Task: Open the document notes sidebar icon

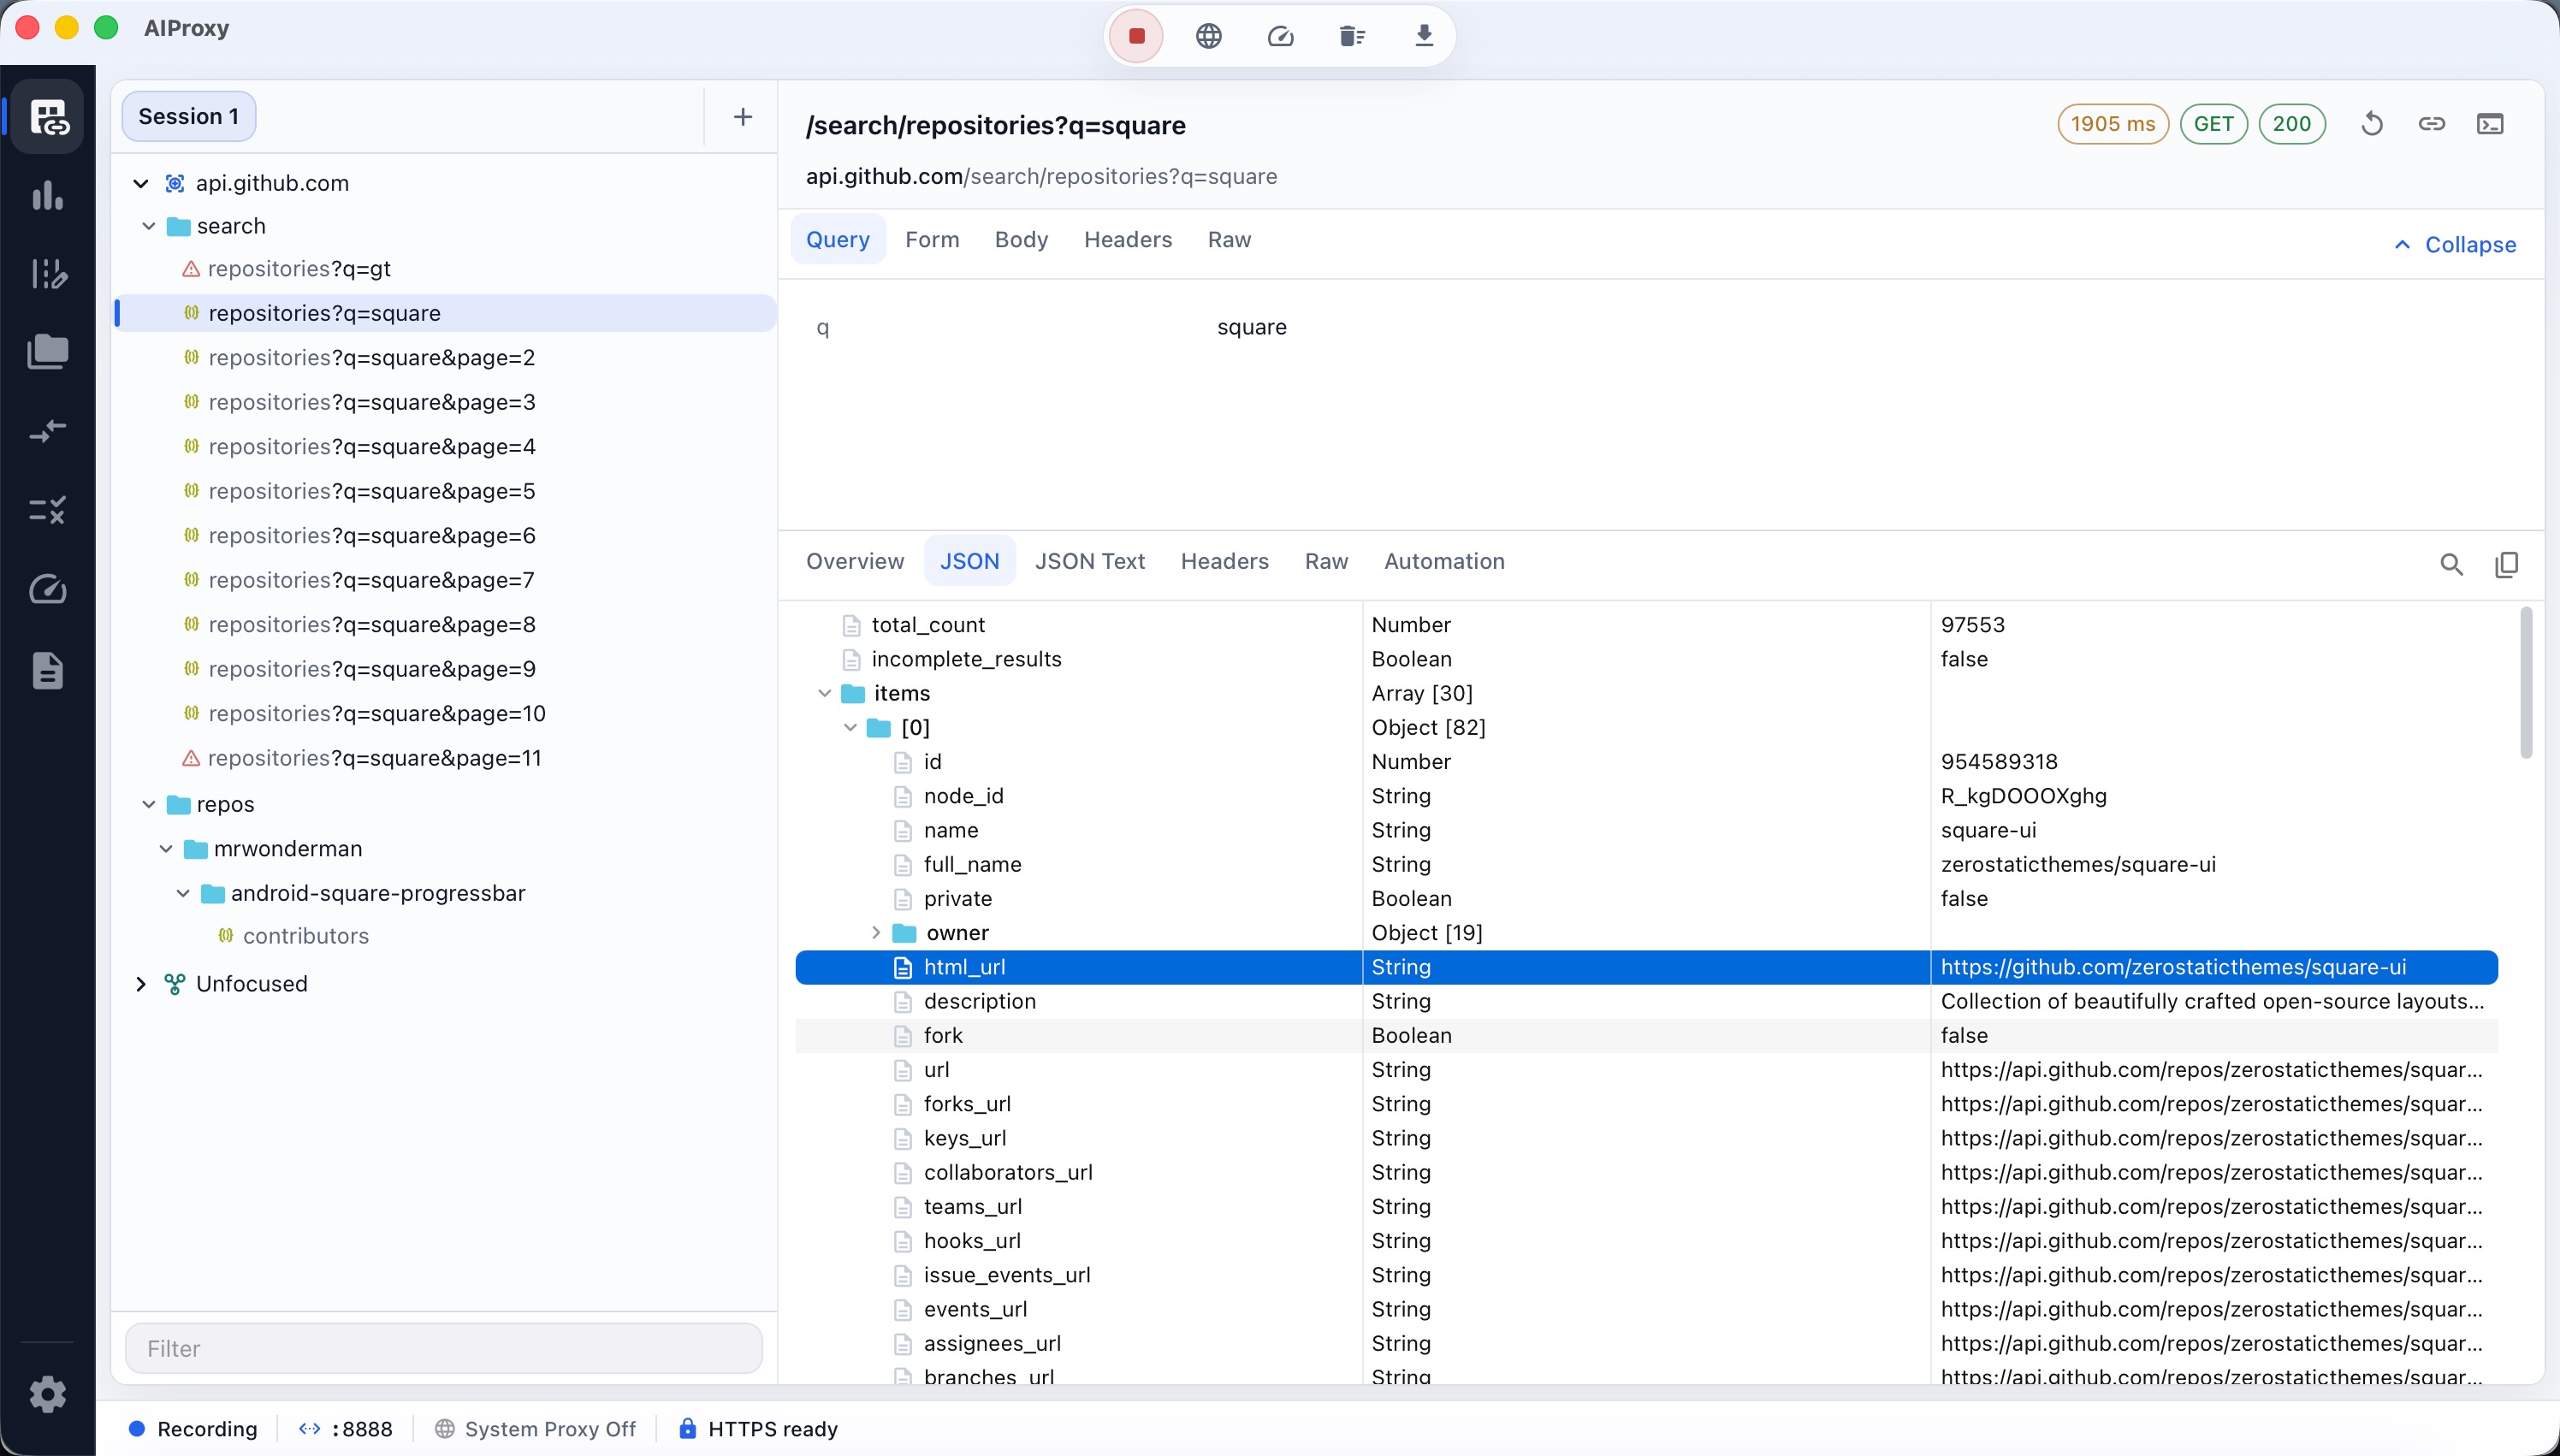Action: click(x=48, y=670)
